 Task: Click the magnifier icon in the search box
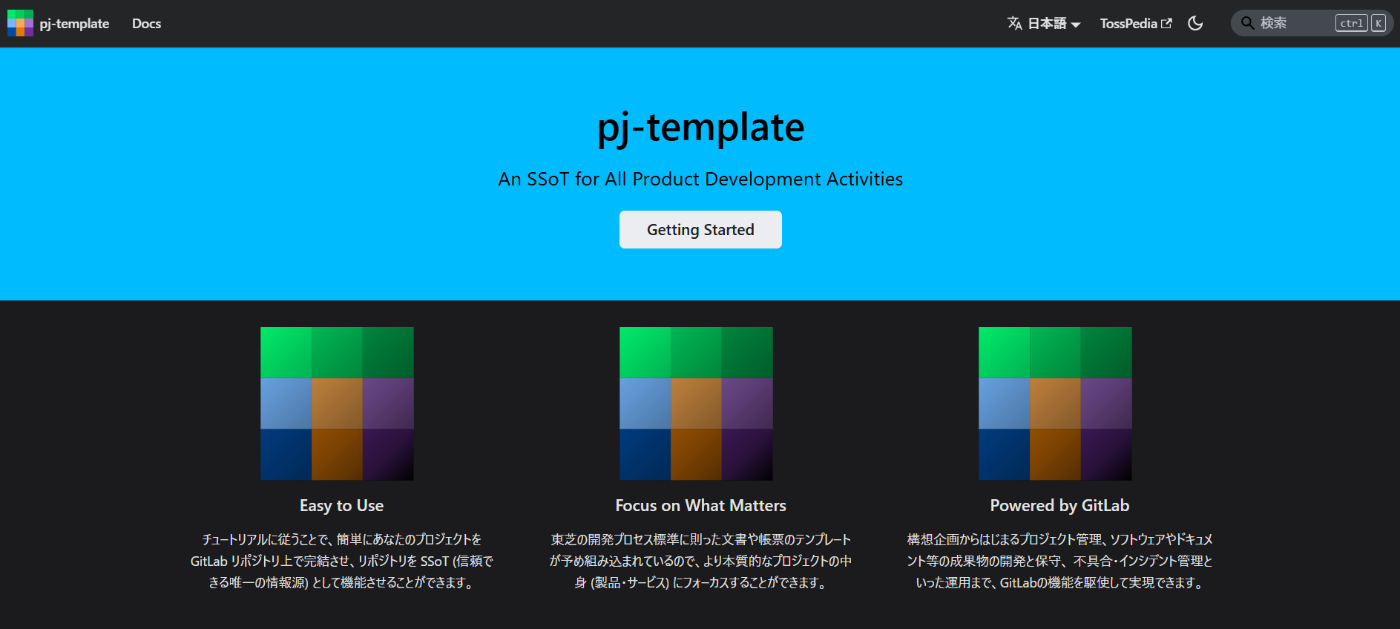point(1246,22)
